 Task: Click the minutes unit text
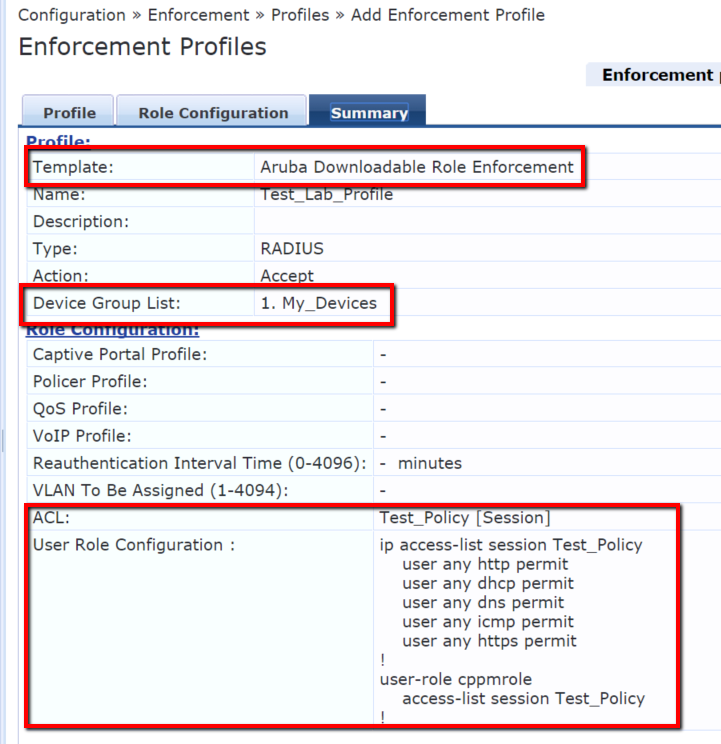coord(430,463)
